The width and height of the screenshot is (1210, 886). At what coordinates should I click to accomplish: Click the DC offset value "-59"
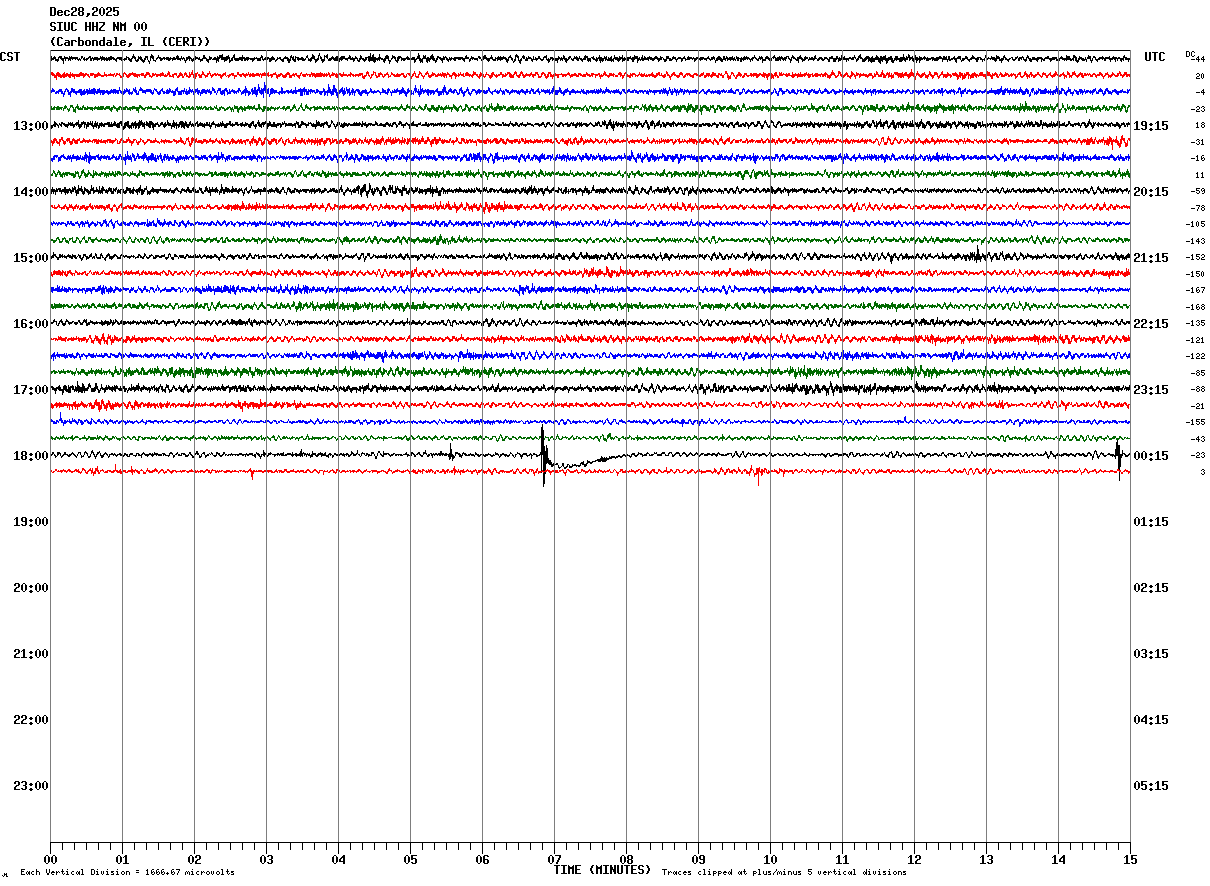click(x=1197, y=192)
